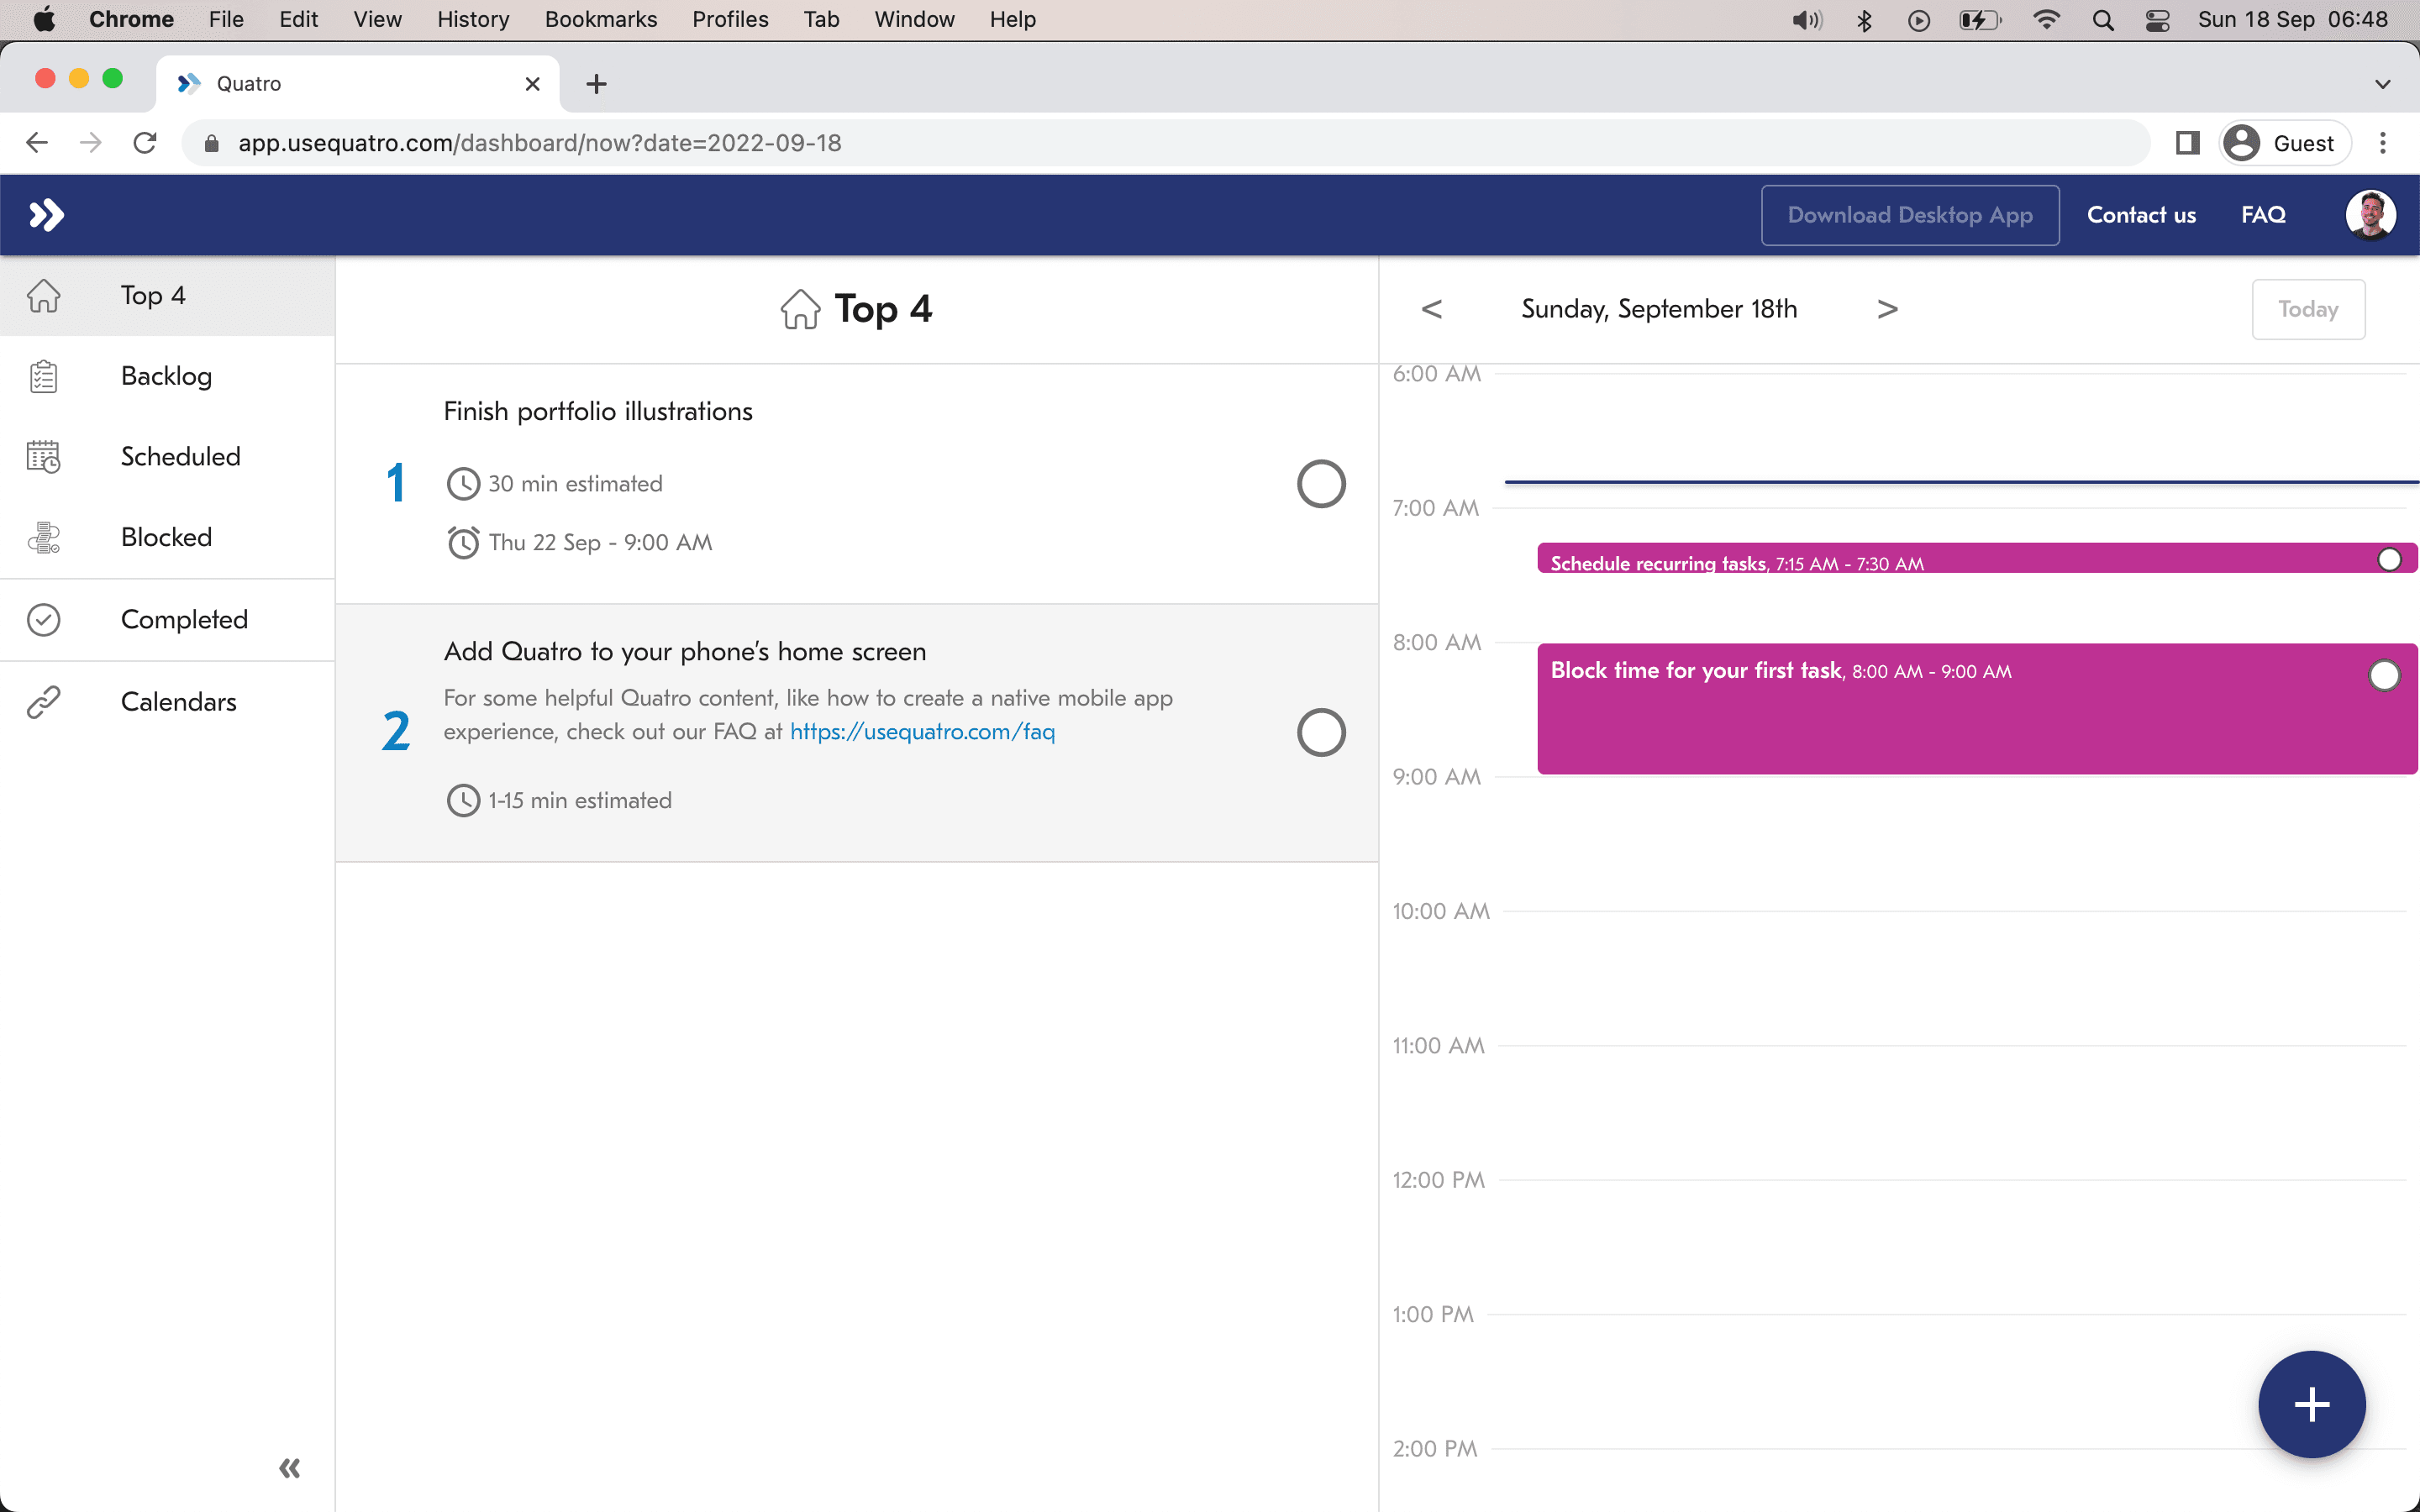The width and height of the screenshot is (2420, 1512).
Task: Click the Quatro logo icon
Action: [x=45, y=214]
